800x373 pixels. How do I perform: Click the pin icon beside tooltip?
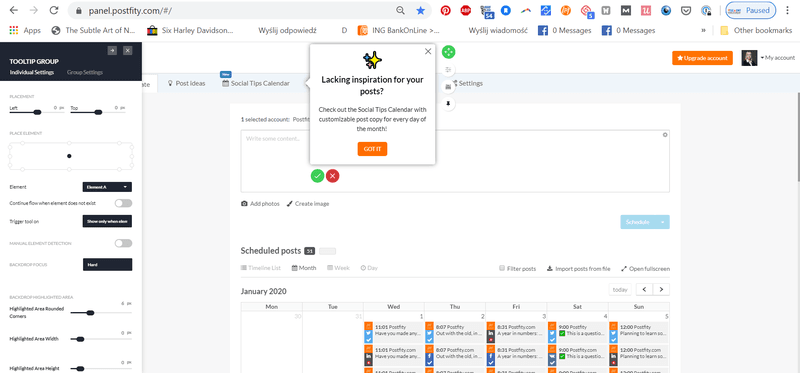(448, 103)
